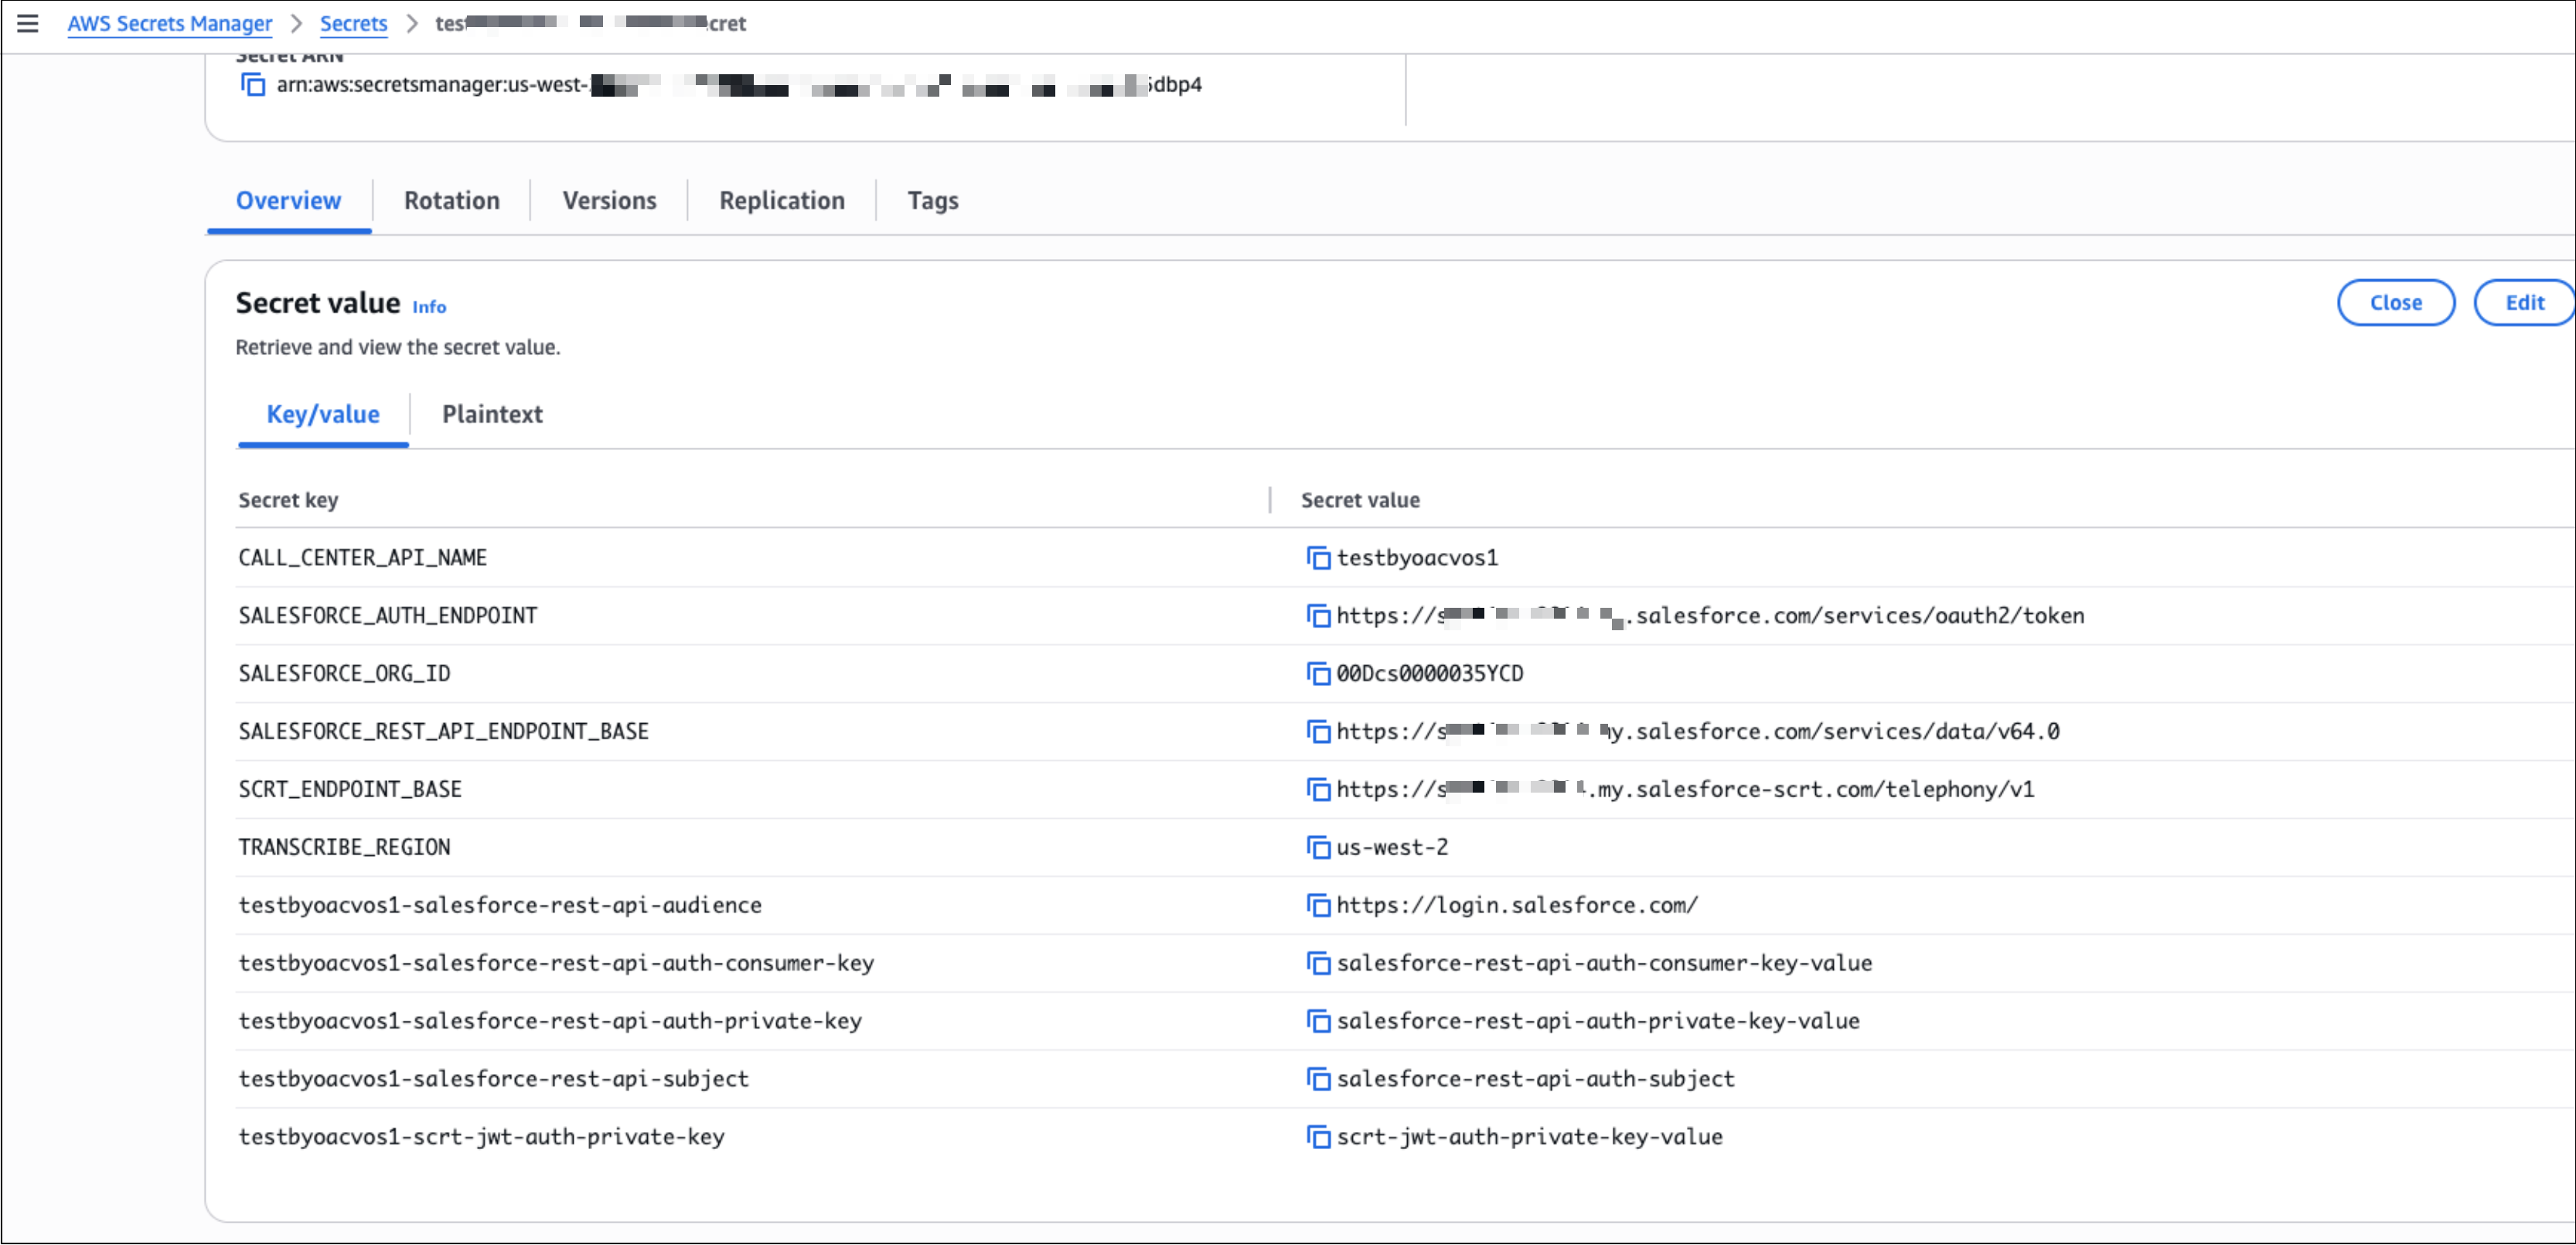This screenshot has width=2576, height=1245.
Task: Copy the CALL_CENTER_API_NAME value
Action: coord(1318,558)
